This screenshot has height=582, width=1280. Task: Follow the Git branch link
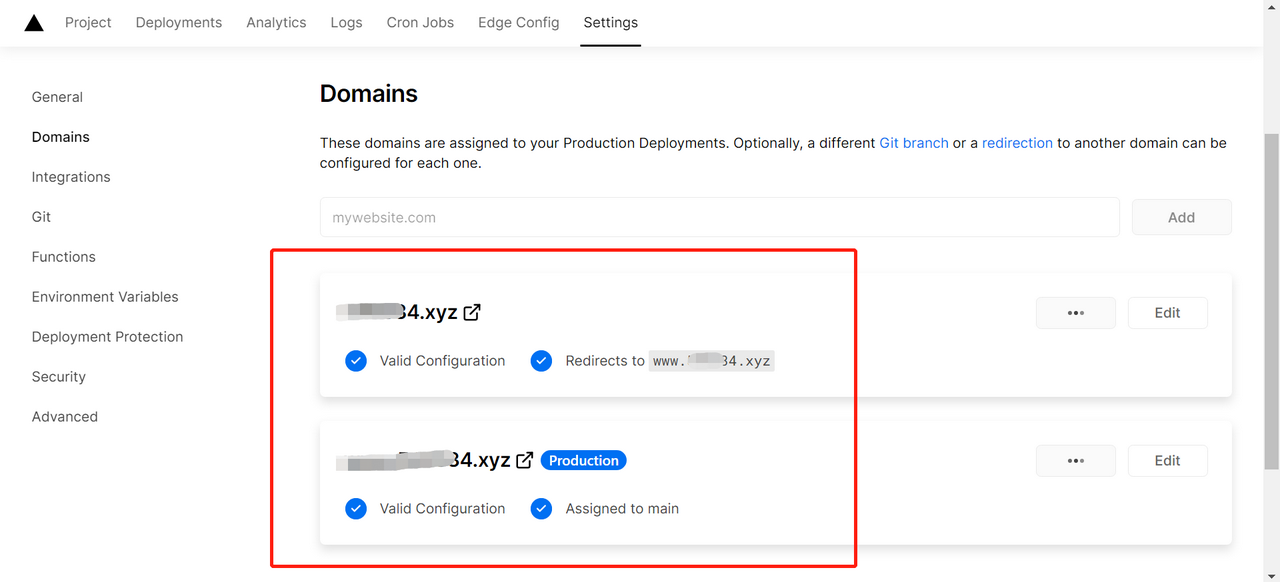(x=913, y=143)
